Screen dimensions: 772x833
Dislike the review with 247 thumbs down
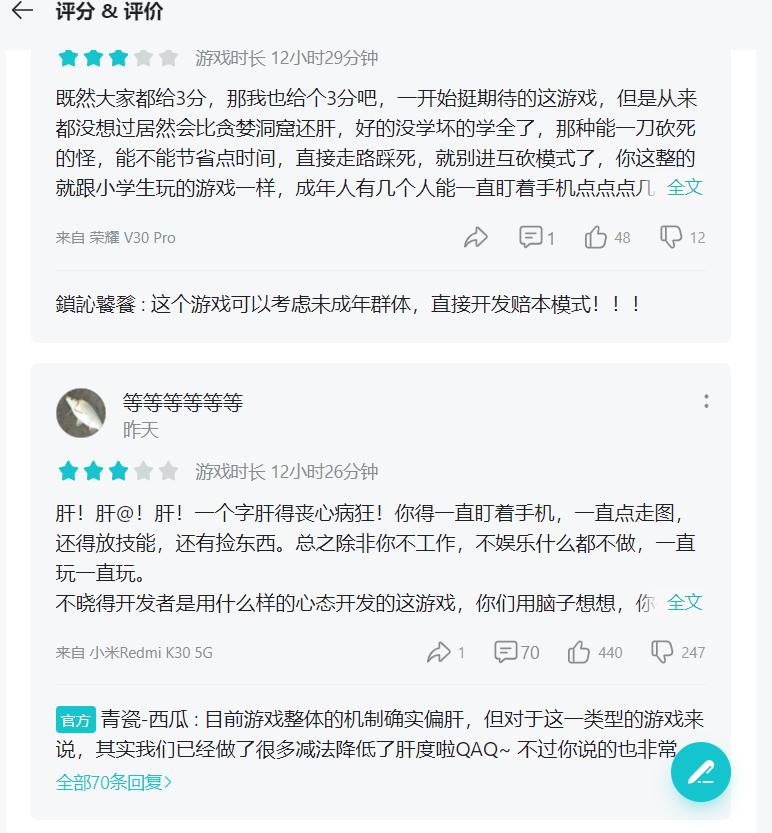pyautogui.click(x=678, y=652)
